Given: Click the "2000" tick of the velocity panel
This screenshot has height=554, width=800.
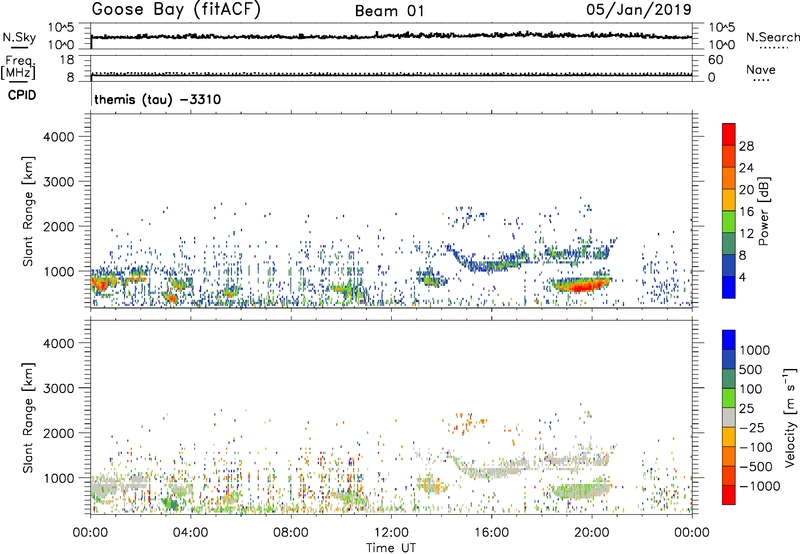Looking at the screenshot, I should coord(59,434).
